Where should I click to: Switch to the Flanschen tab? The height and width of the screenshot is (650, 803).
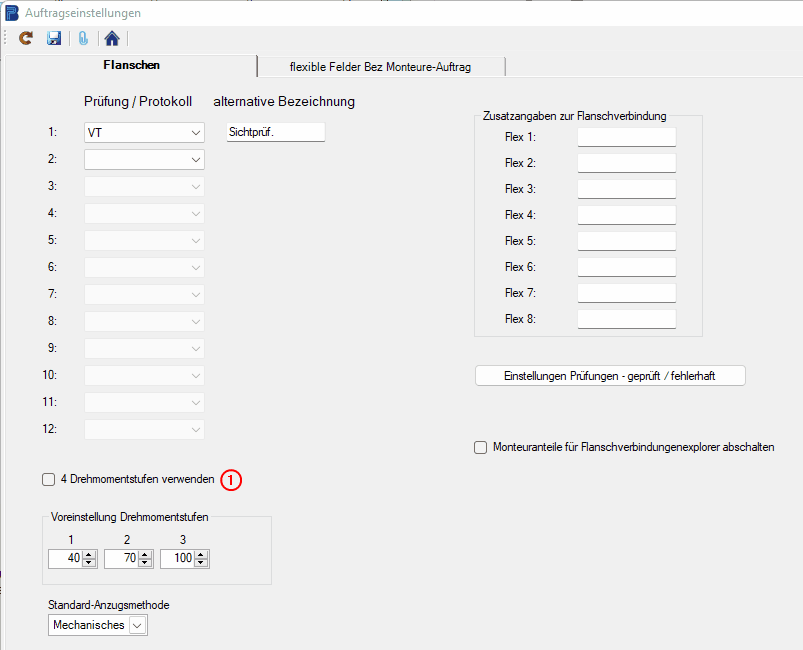pyautogui.click(x=131, y=66)
